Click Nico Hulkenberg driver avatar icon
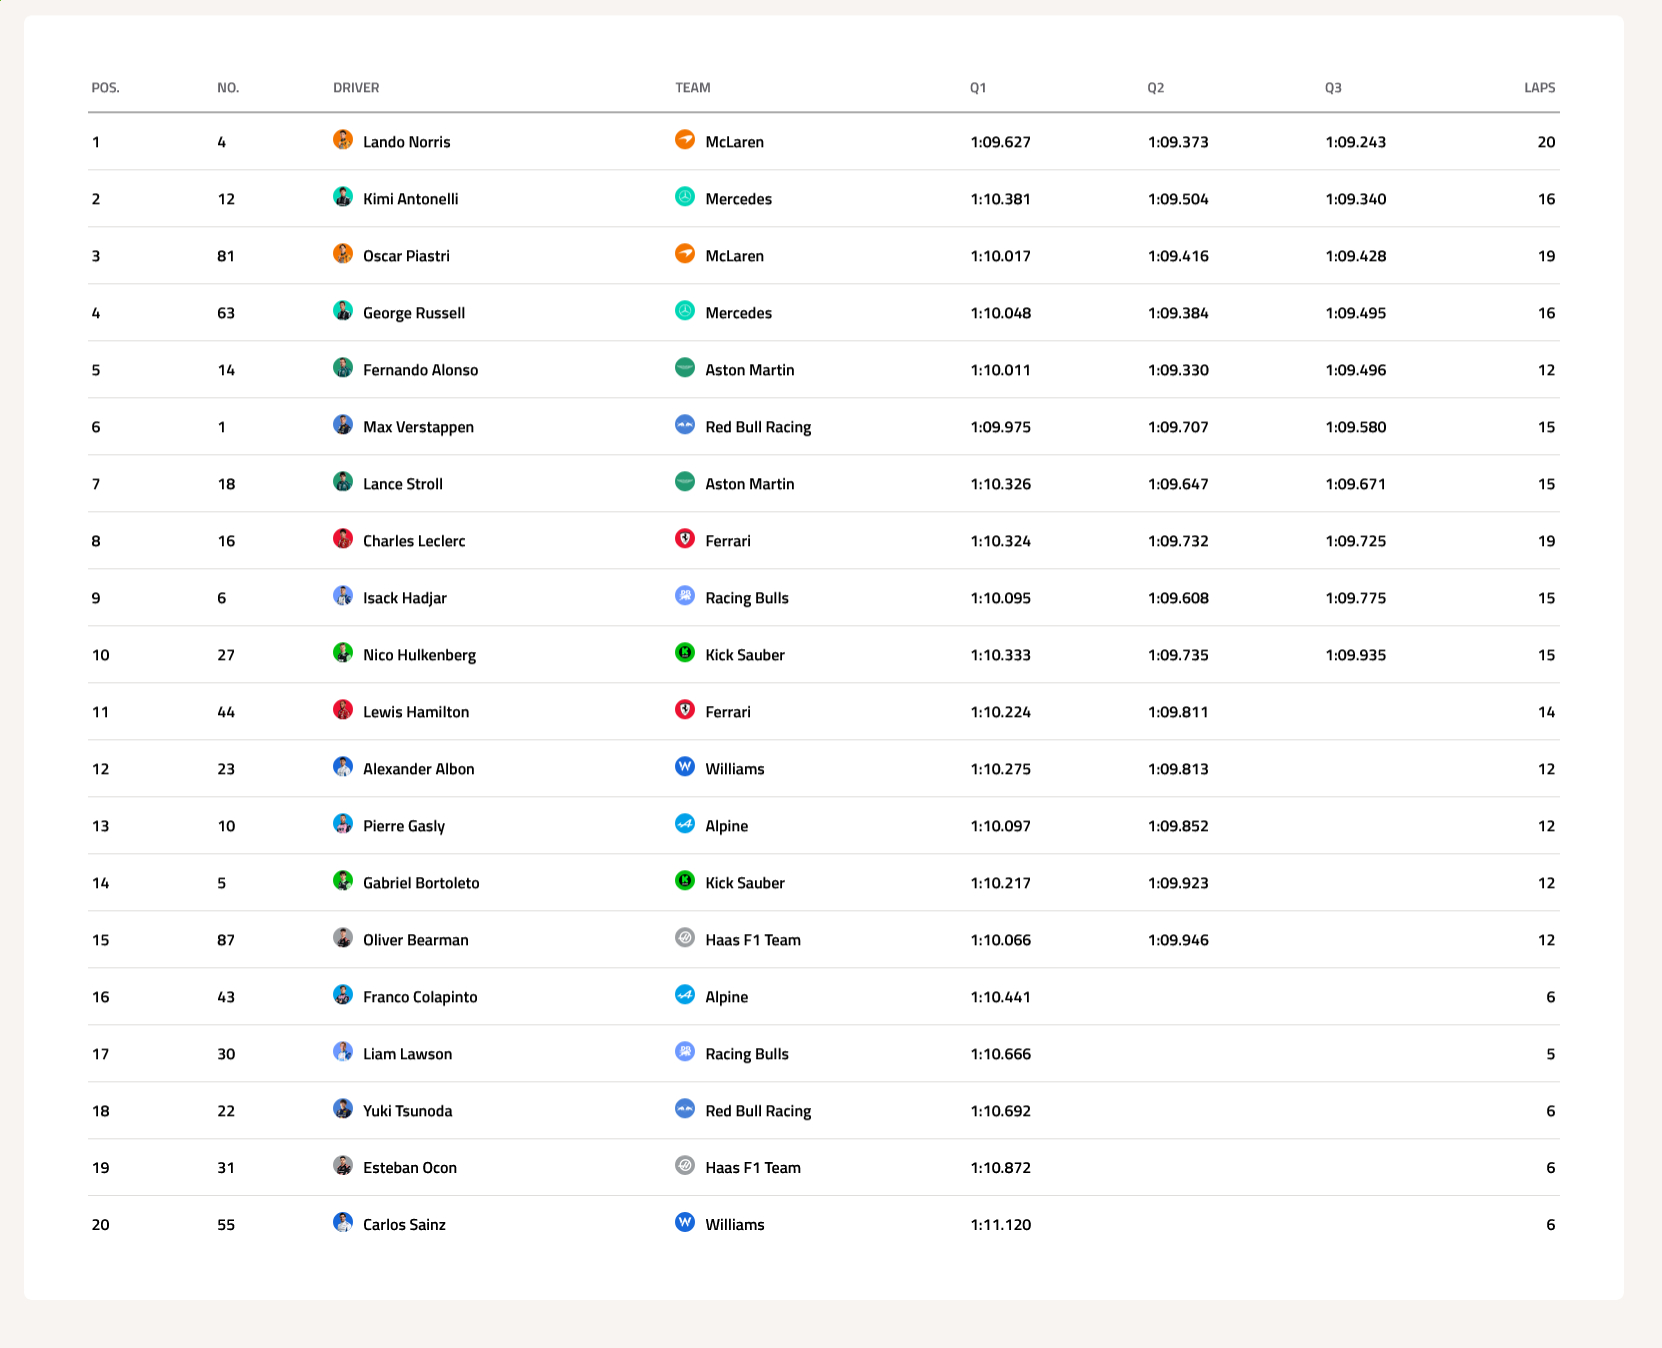Screen dimensions: 1662x1348 pyautogui.click(x=343, y=653)
